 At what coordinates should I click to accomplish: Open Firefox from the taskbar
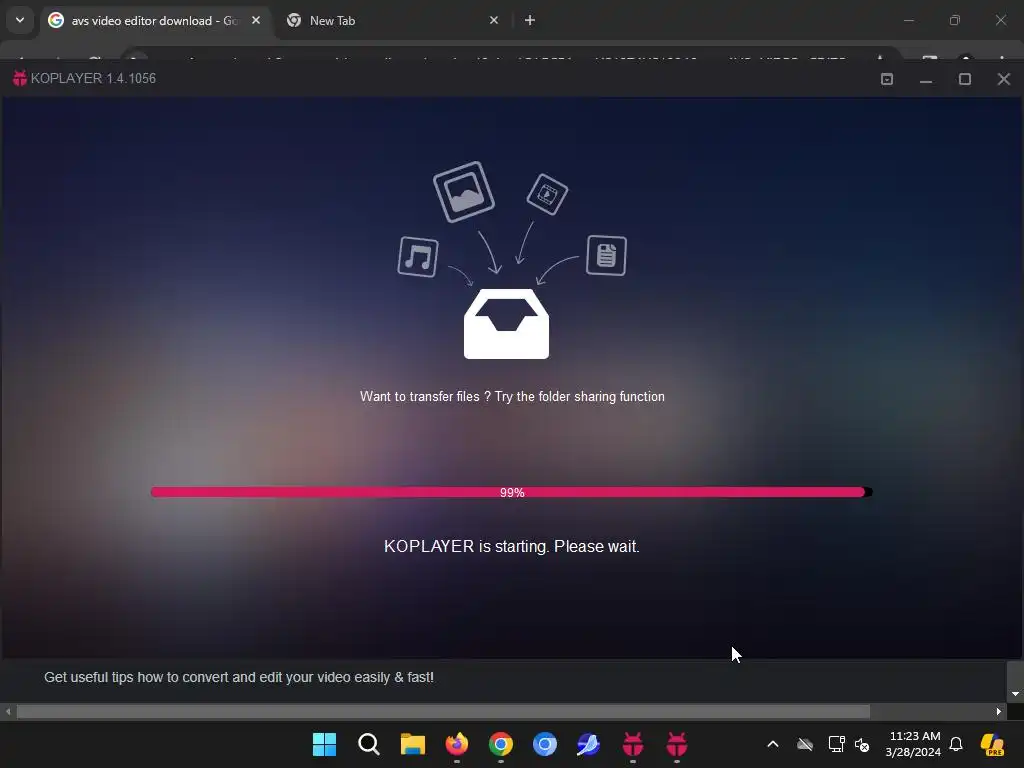[x=456, y=744]
